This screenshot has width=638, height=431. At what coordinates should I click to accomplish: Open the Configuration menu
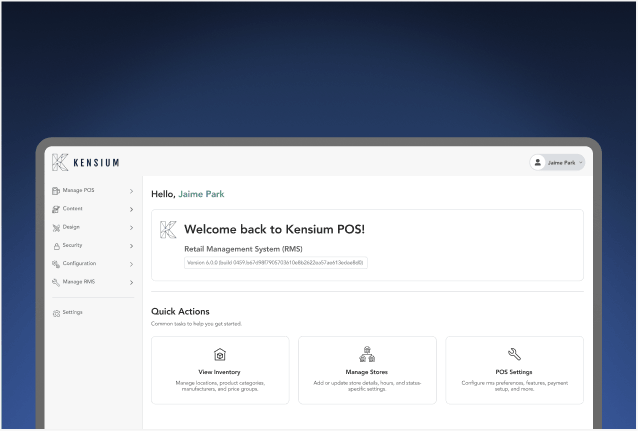93,264
